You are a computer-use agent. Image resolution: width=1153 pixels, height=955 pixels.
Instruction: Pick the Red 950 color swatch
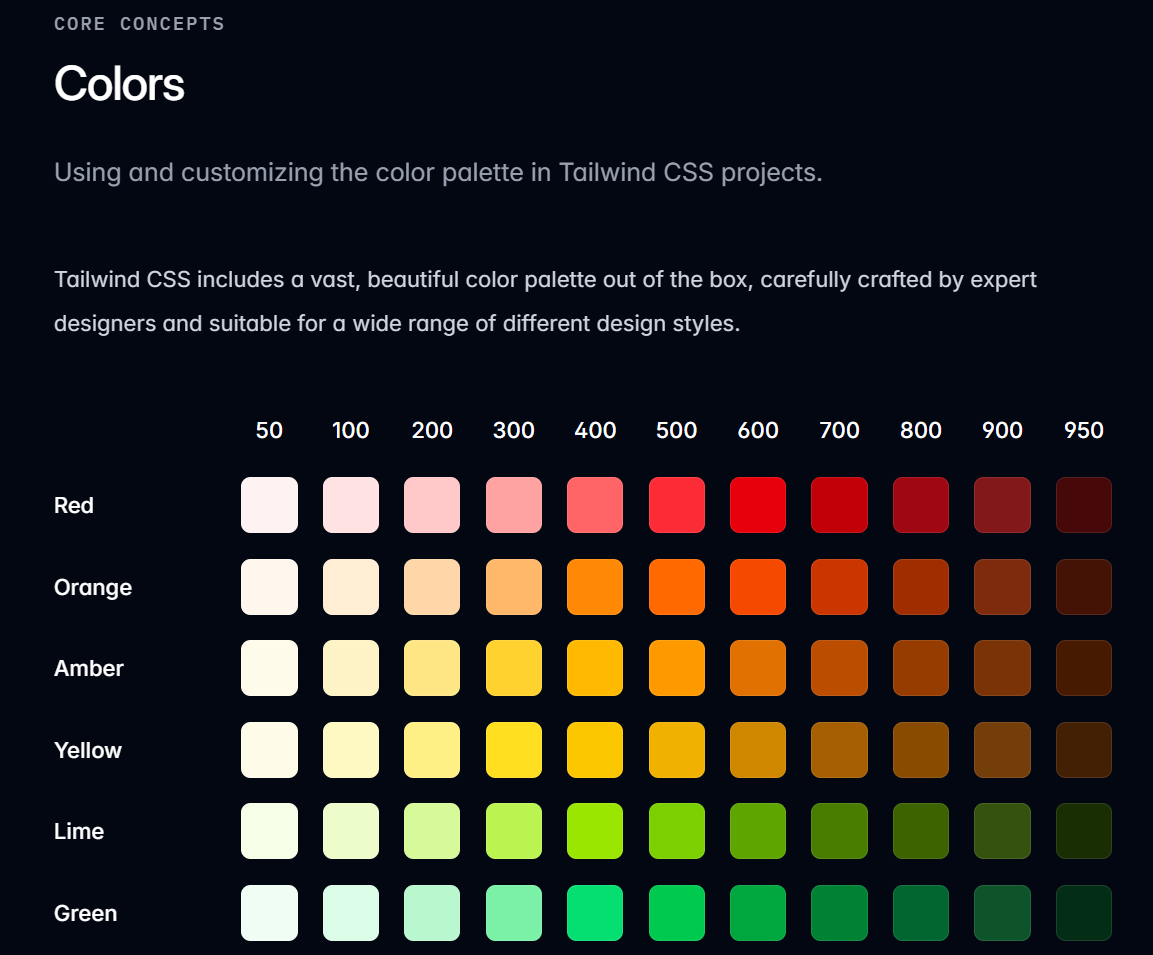pyautogui.click(x=1084, y=505)
